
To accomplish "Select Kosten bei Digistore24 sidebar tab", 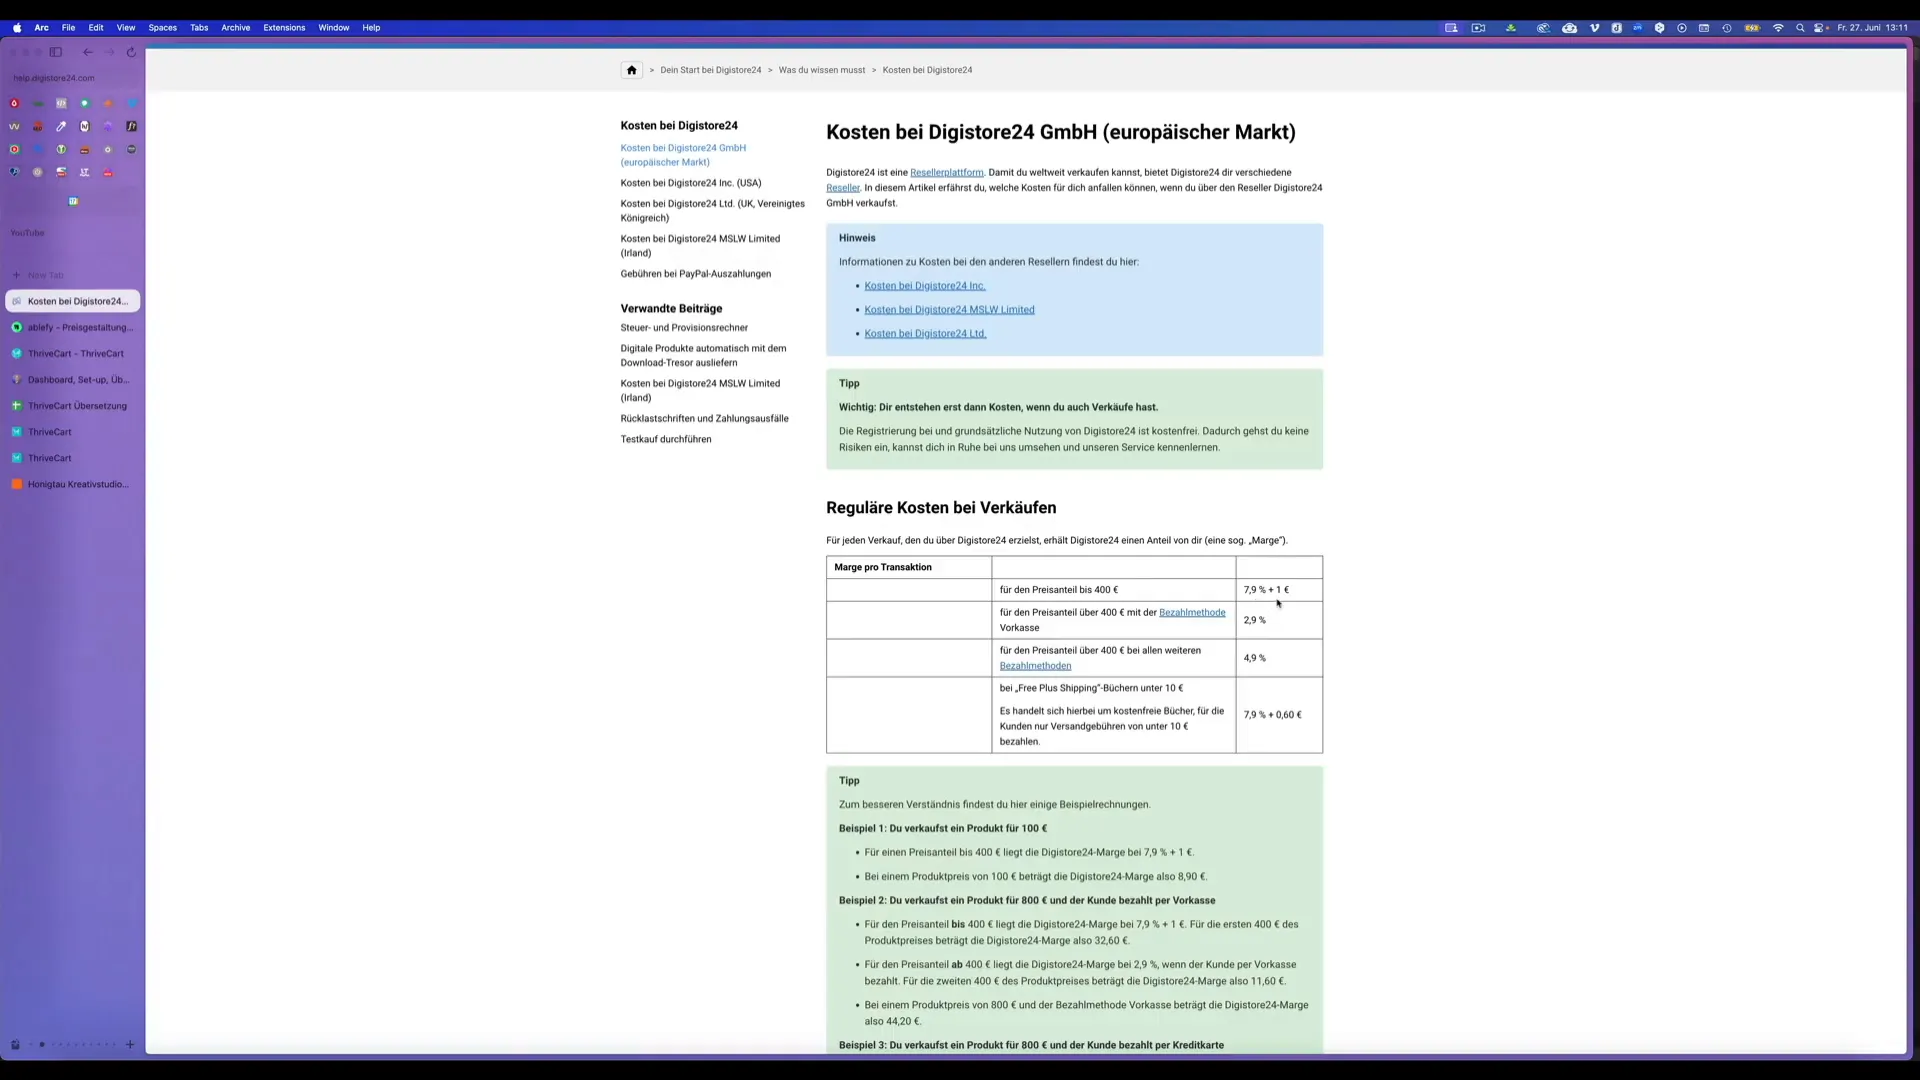I will pos(72,301).
